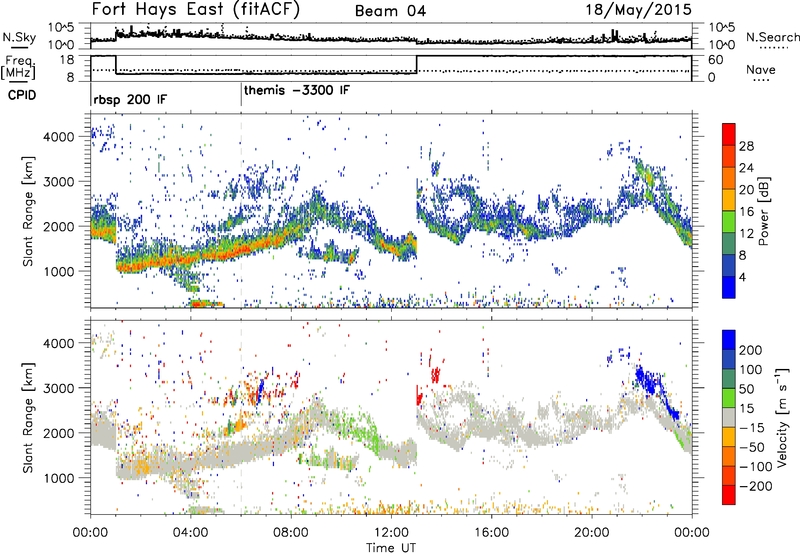The image size is (800, 554).
Task: Click the 'rbsp 200 IF' CPID label
Action: (x=130, y=99)
